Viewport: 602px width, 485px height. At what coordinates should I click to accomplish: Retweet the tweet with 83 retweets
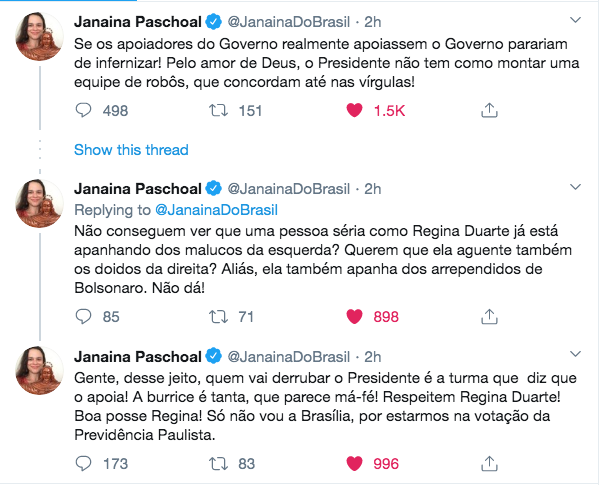(217, 463)
